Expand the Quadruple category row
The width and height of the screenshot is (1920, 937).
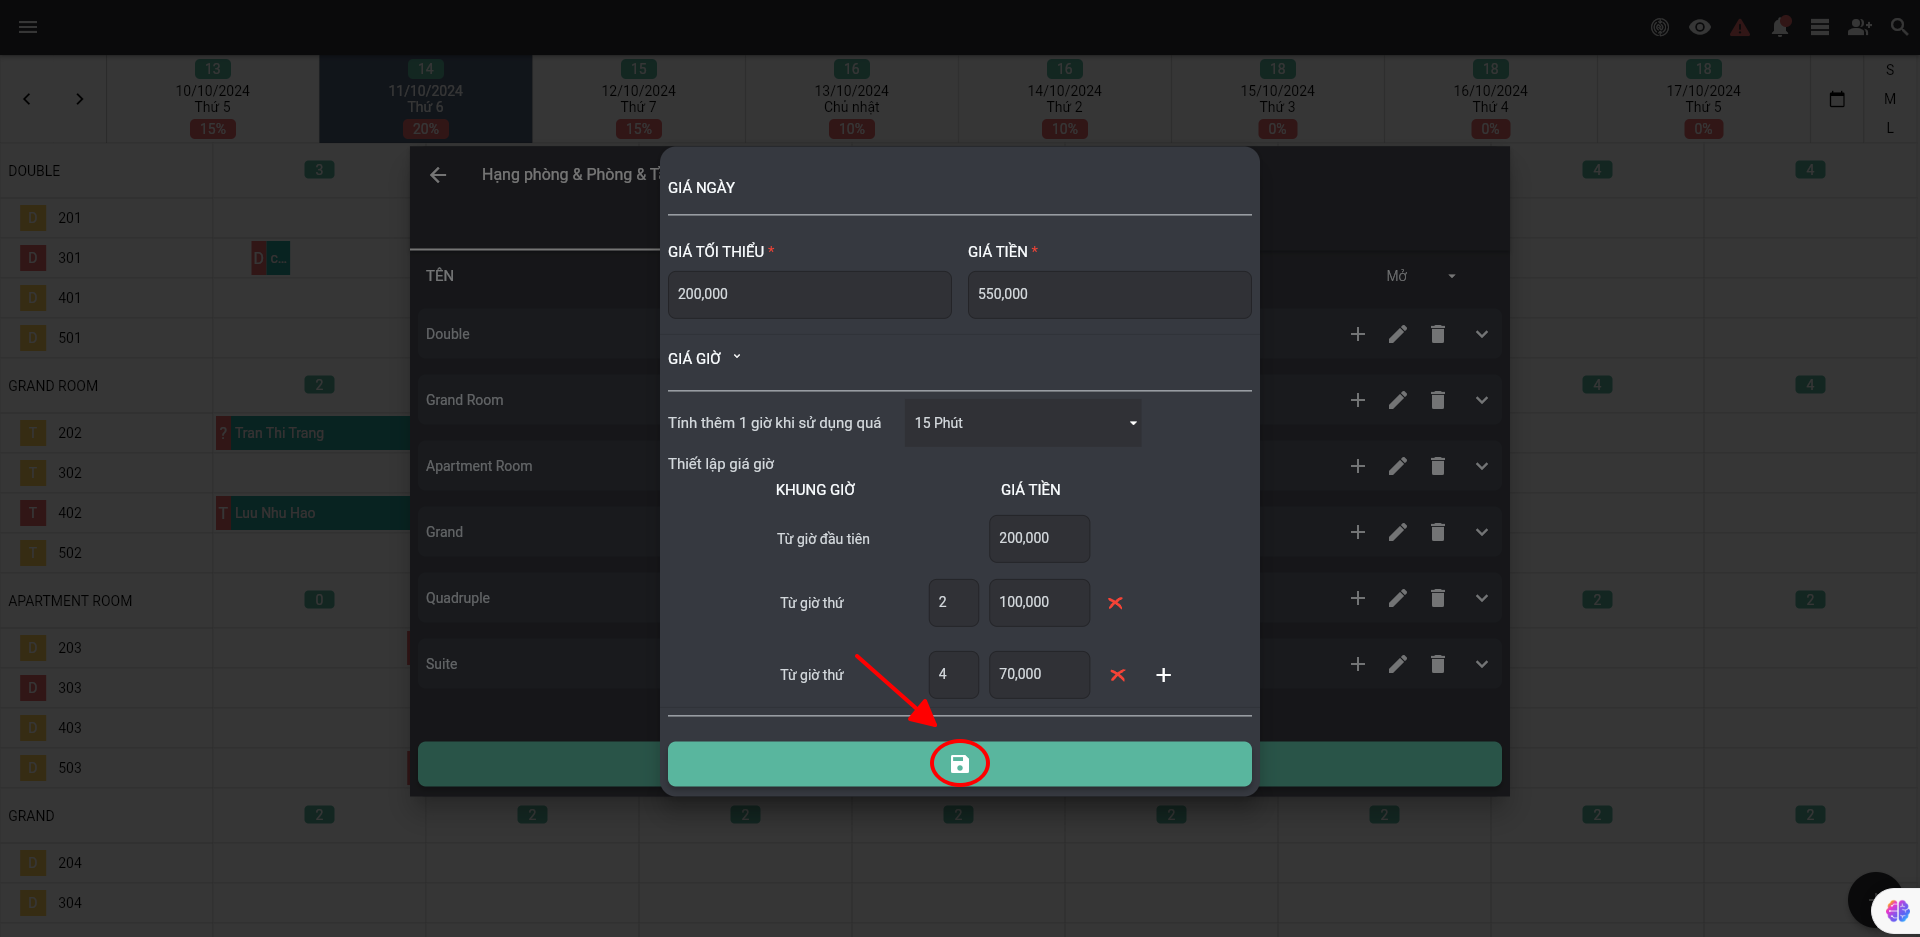point(1482,598)
